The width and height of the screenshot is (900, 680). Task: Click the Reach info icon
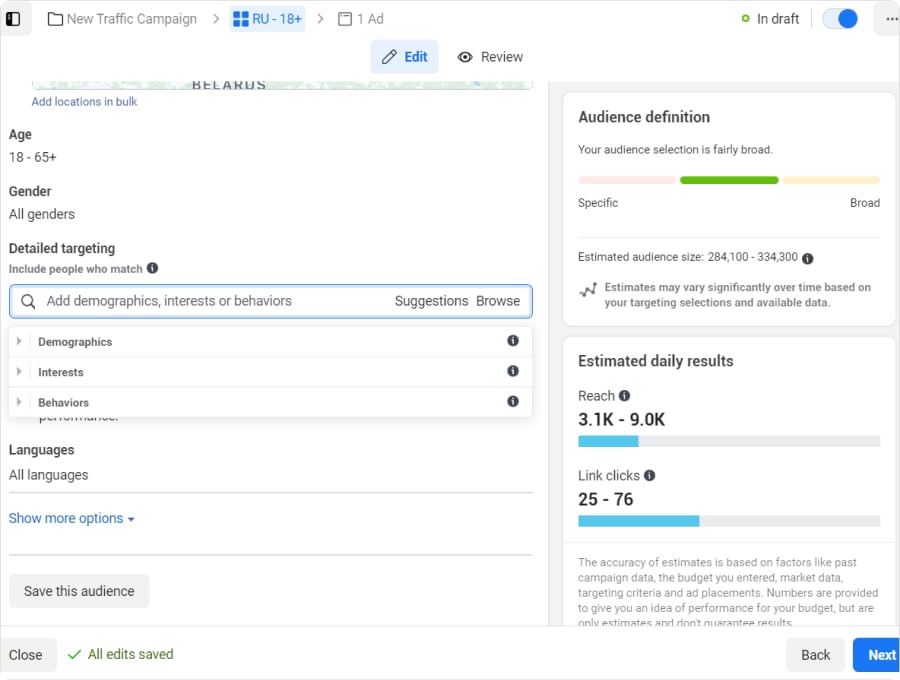click(624, 396)
